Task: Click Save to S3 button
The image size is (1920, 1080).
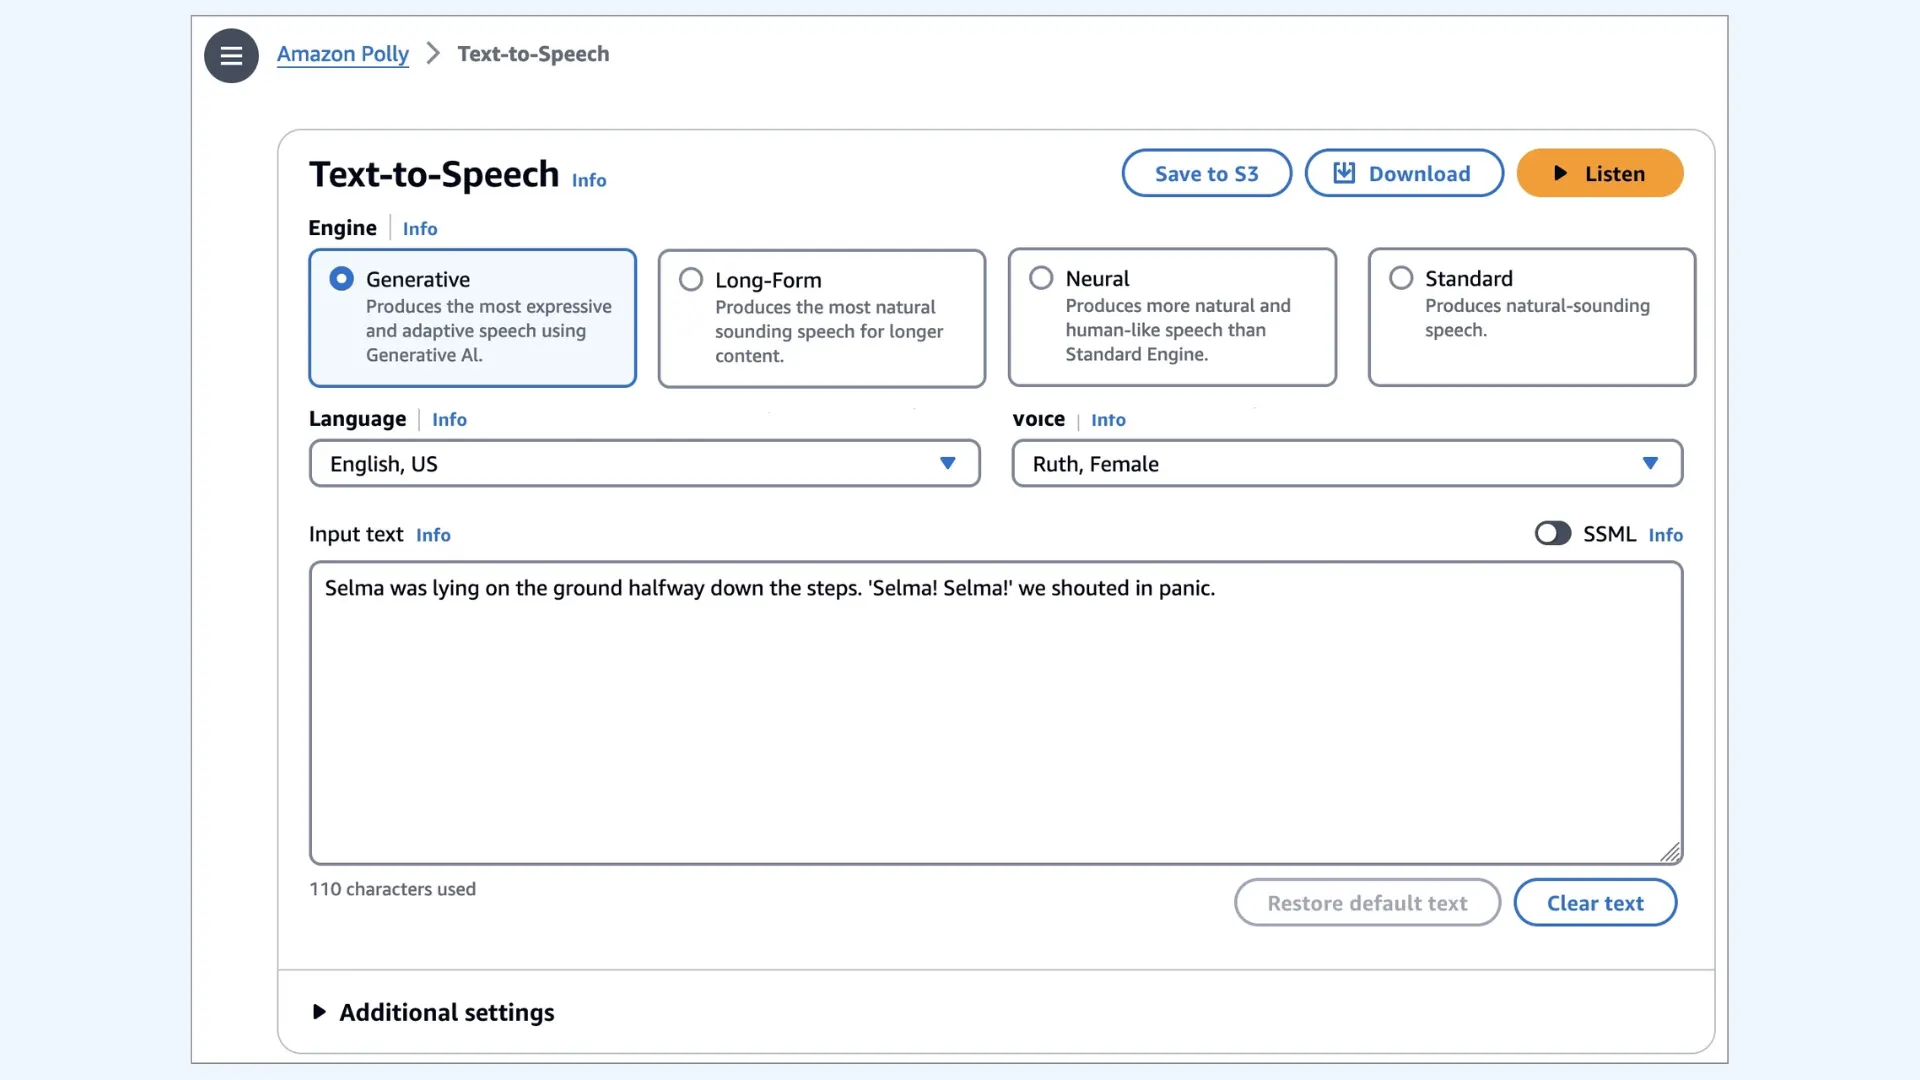Action: [1206, 173]
